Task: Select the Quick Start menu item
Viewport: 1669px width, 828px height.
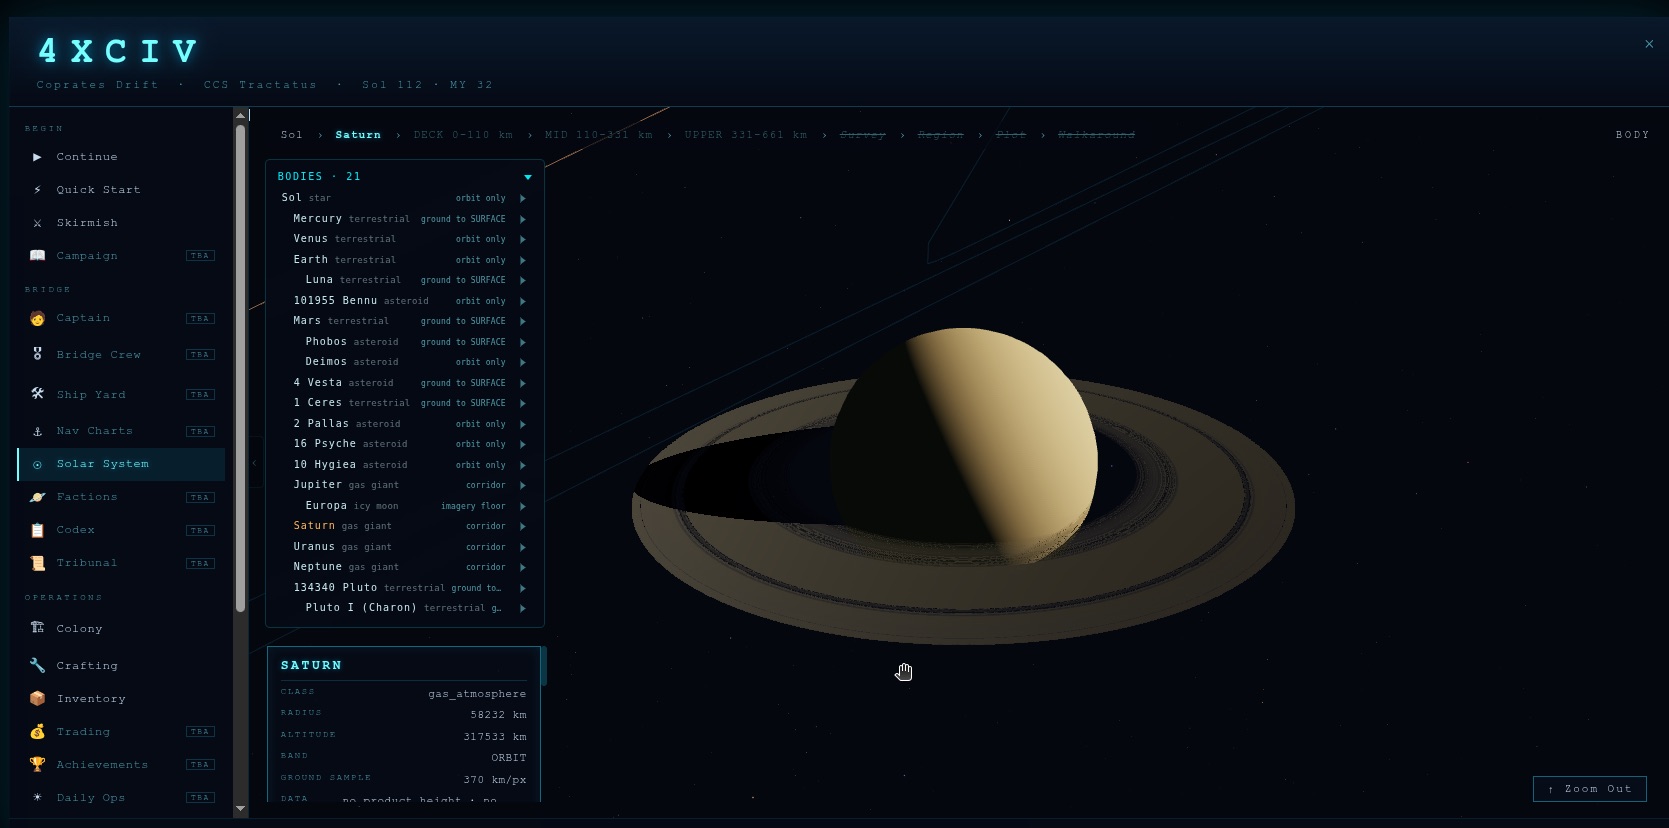Action: [x=121, y=190]
